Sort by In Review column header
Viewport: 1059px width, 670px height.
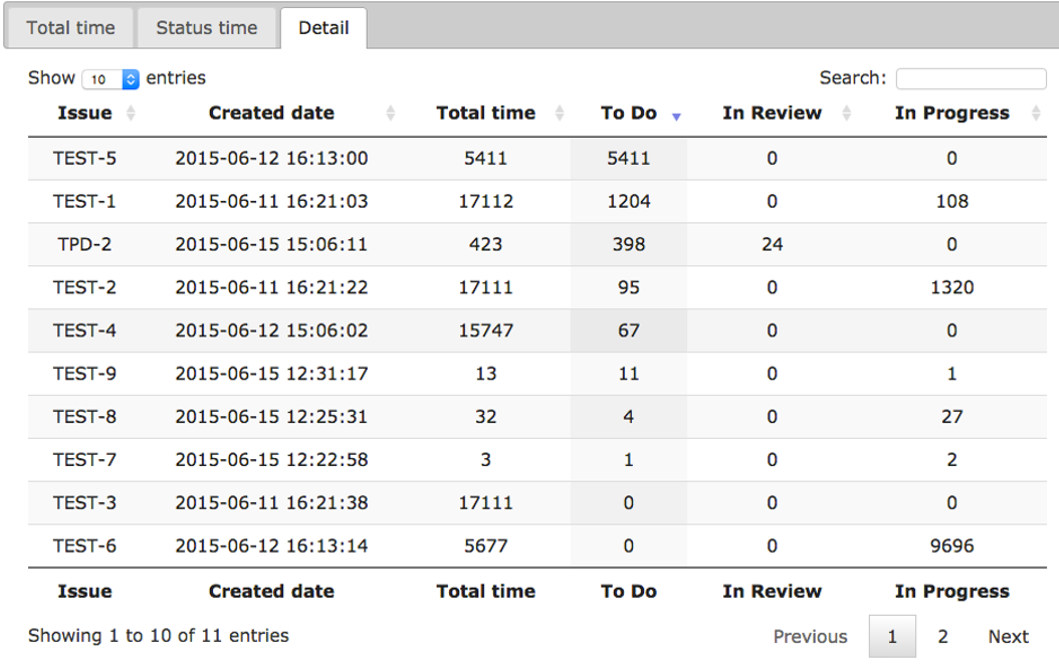[x=772, y=113]
